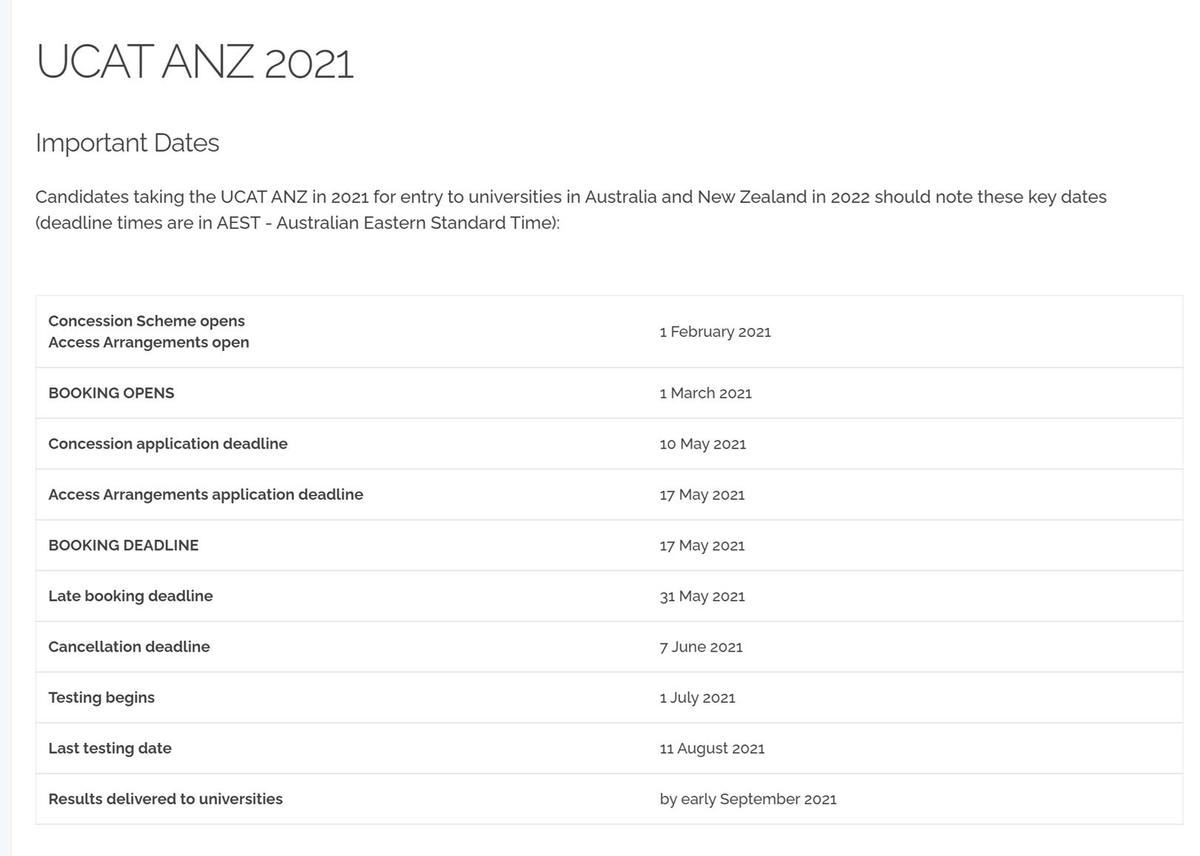Select the Concession application deadline label

168,444
